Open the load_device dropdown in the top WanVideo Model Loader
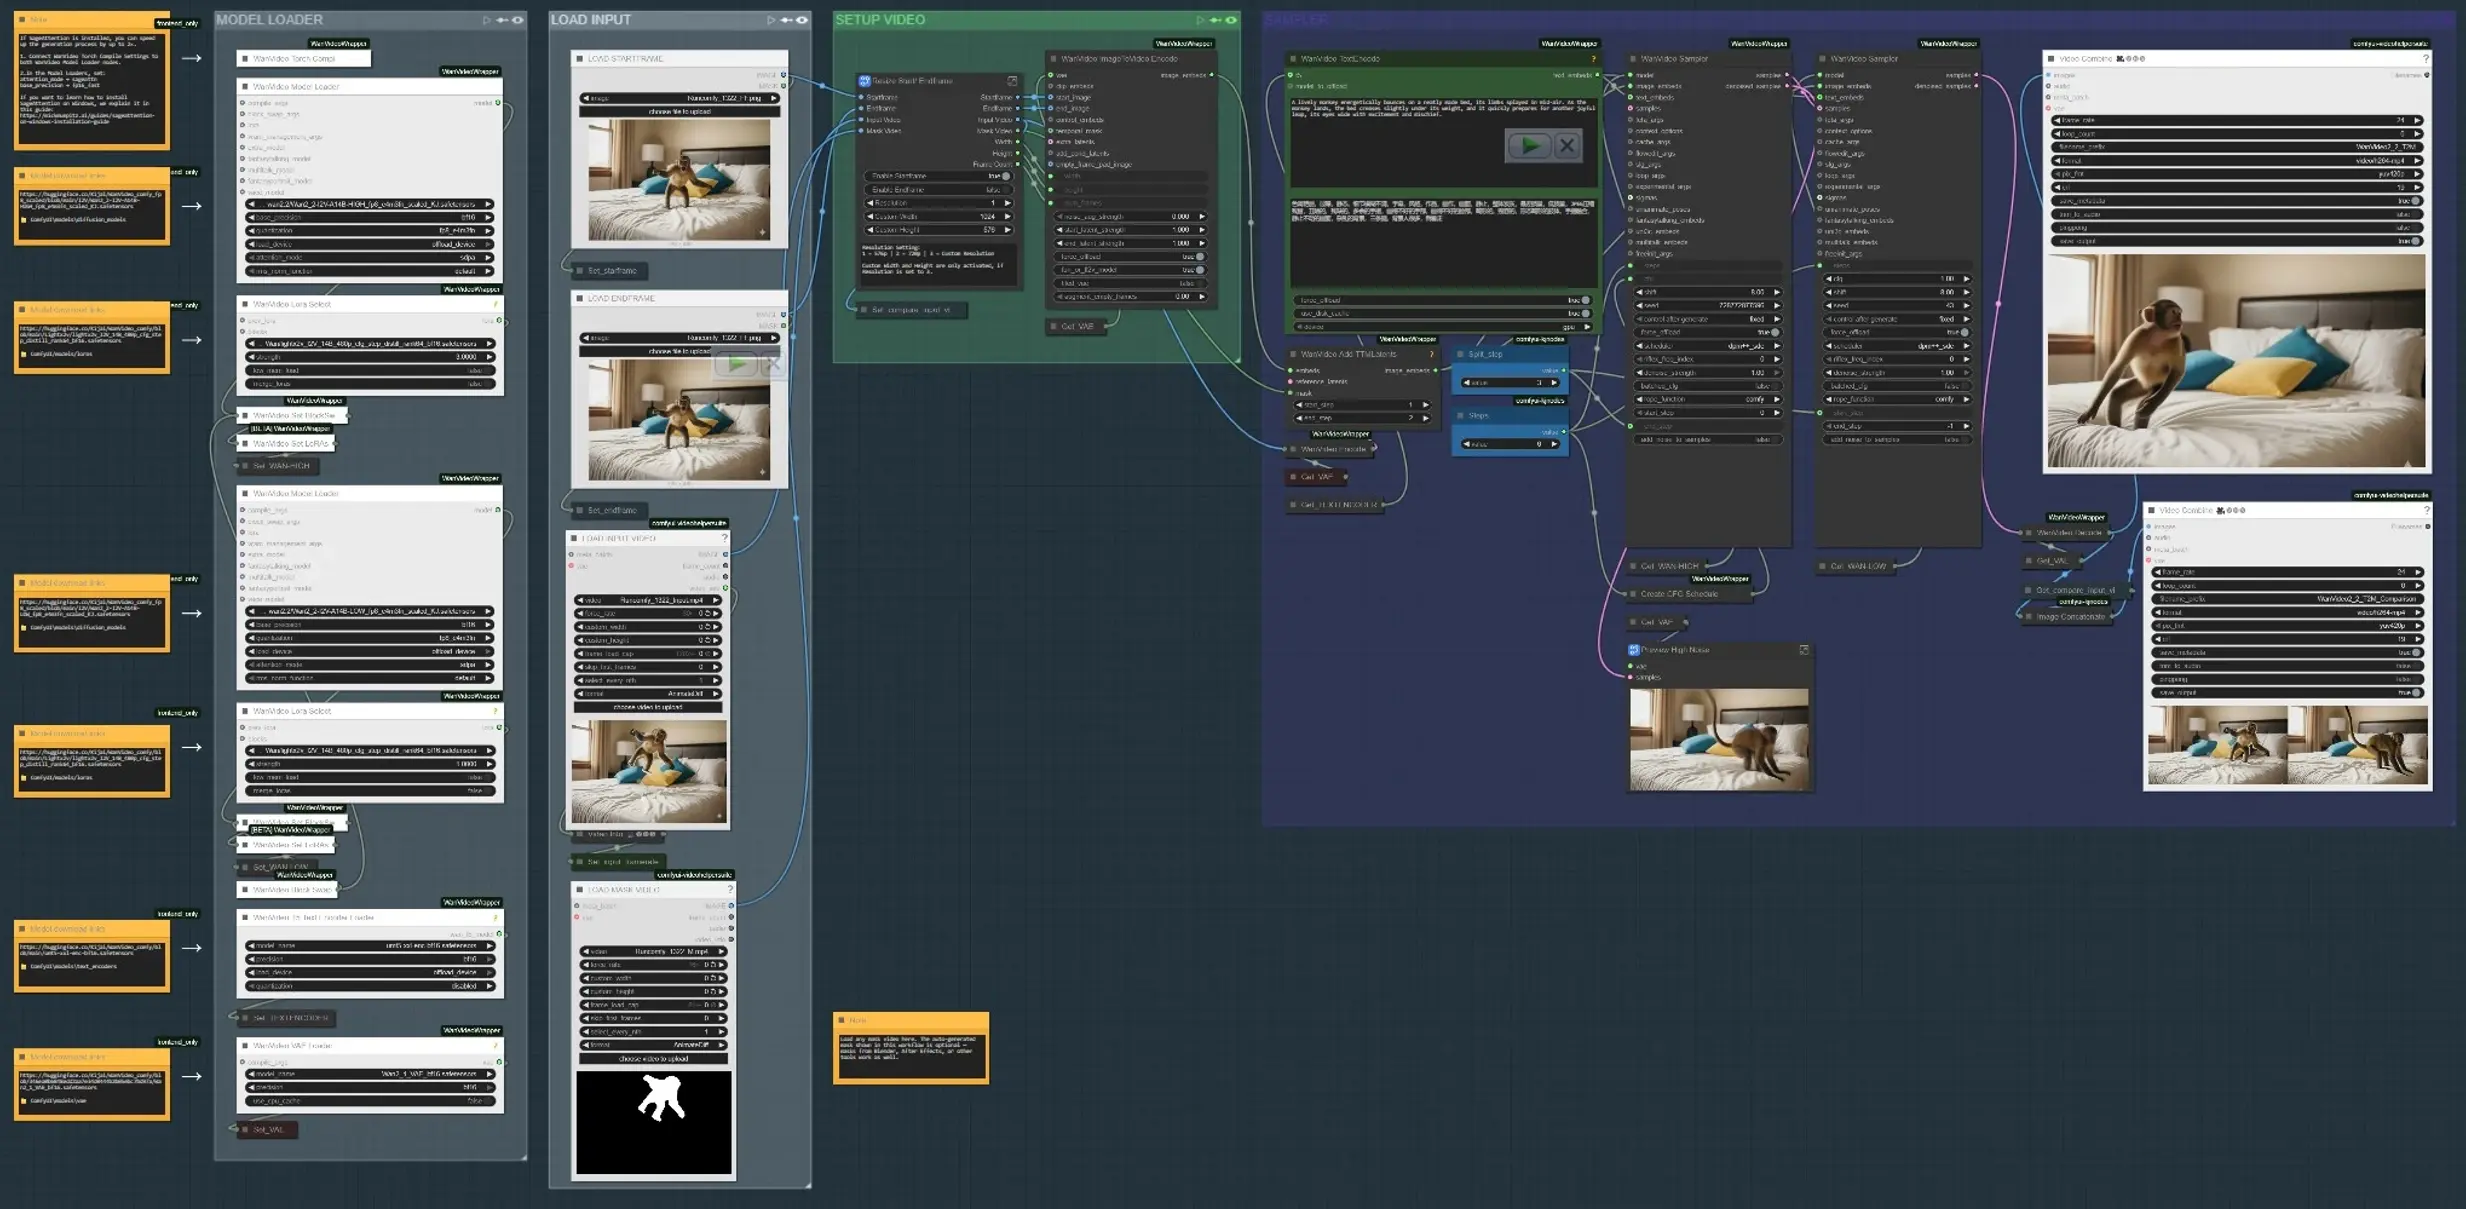The width and height of the screenshot is (2466, 1209). [370, 244]
